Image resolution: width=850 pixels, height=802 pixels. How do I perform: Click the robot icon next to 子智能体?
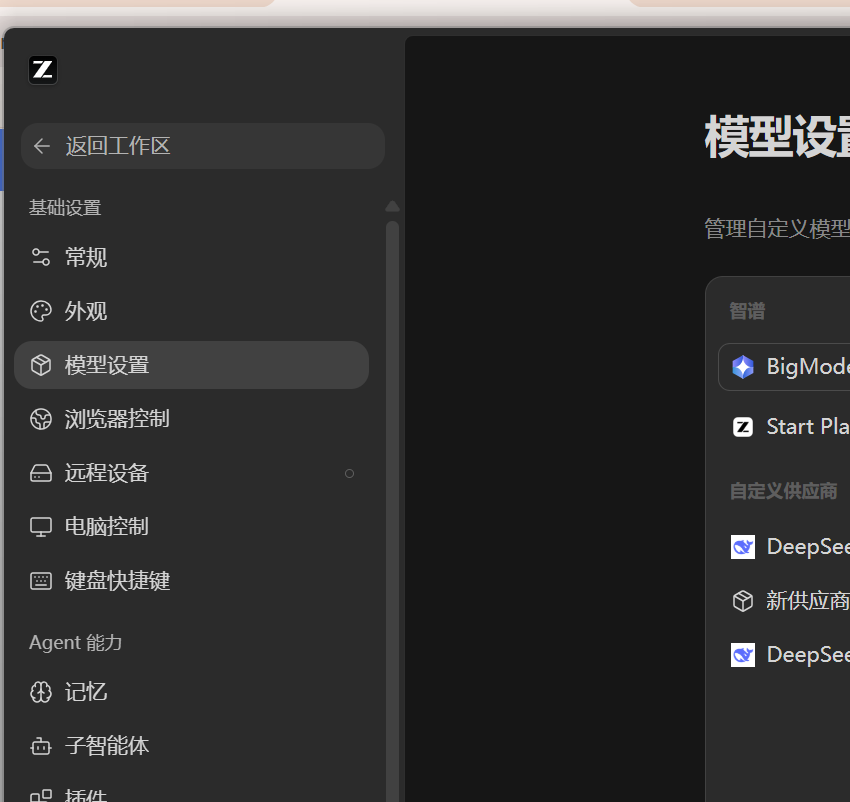41,746
